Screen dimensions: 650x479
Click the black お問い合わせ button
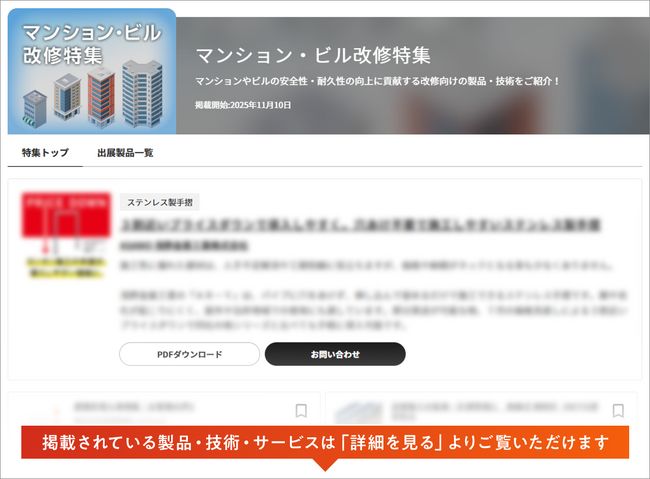[x=335, y=354]
